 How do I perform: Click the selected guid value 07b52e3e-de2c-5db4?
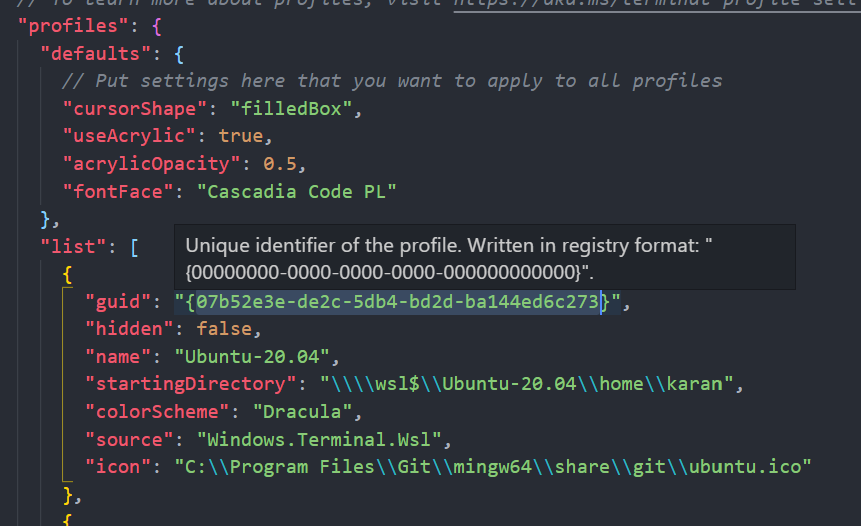click(x=398, y=301)
